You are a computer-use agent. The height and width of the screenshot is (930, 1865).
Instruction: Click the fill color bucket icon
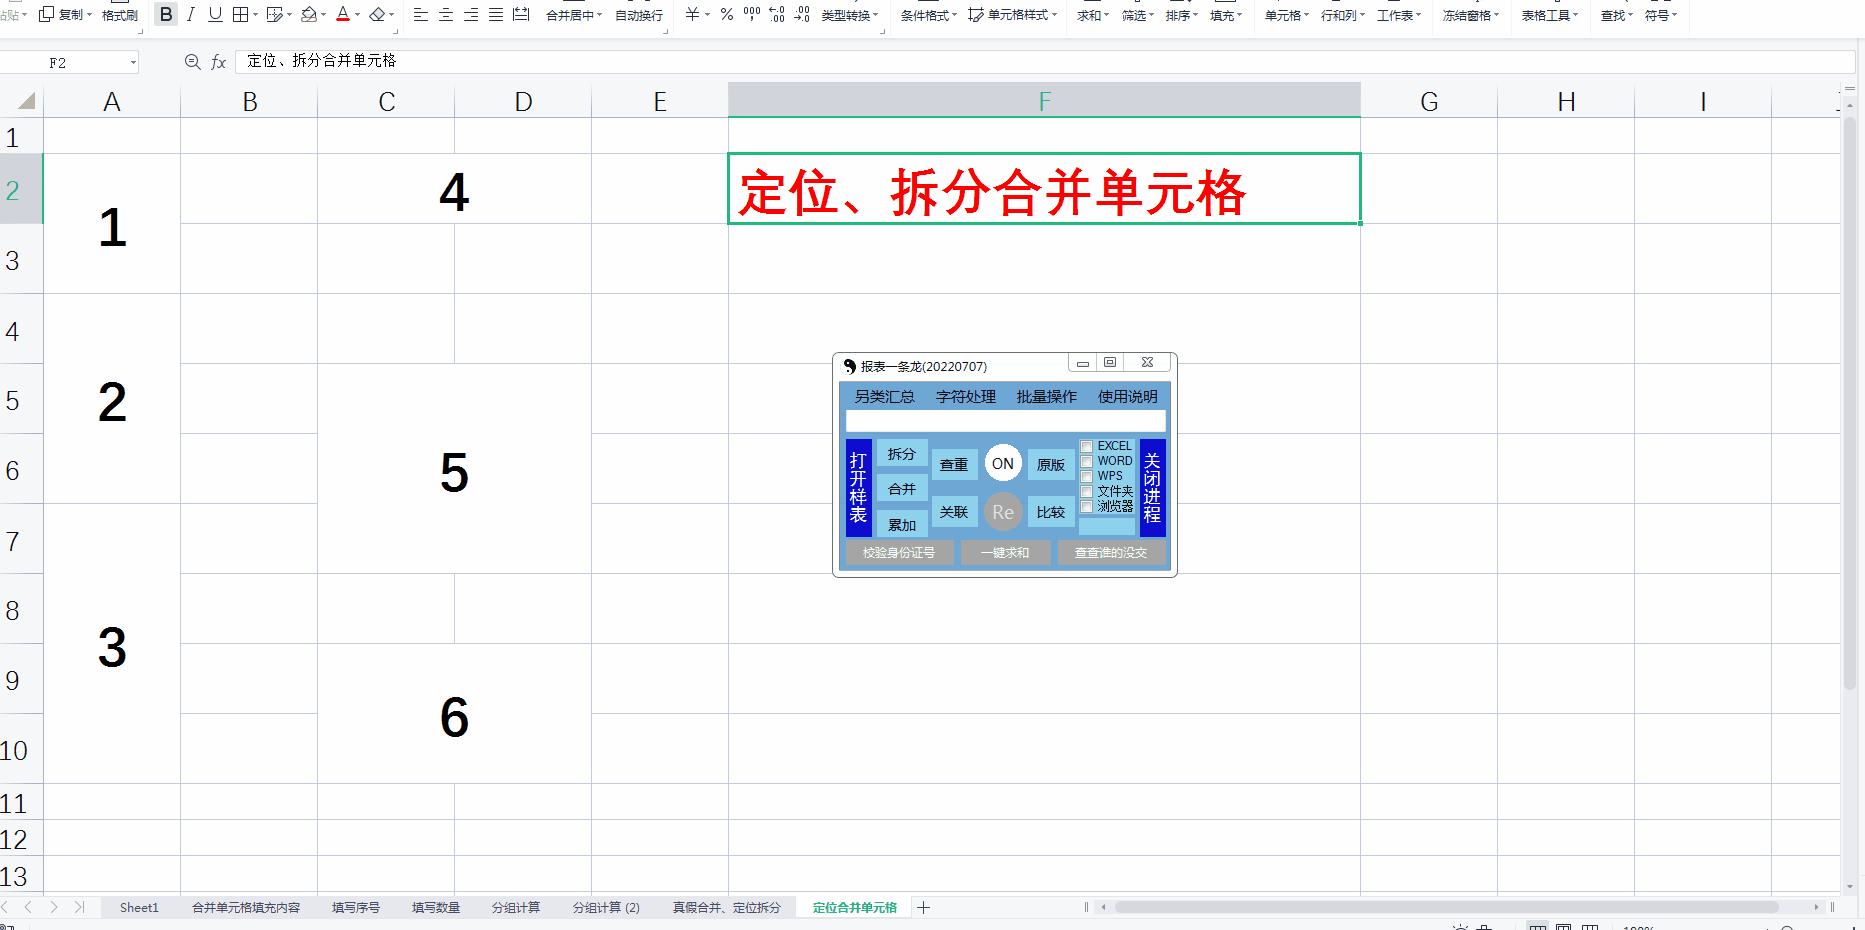pos(309,14)
